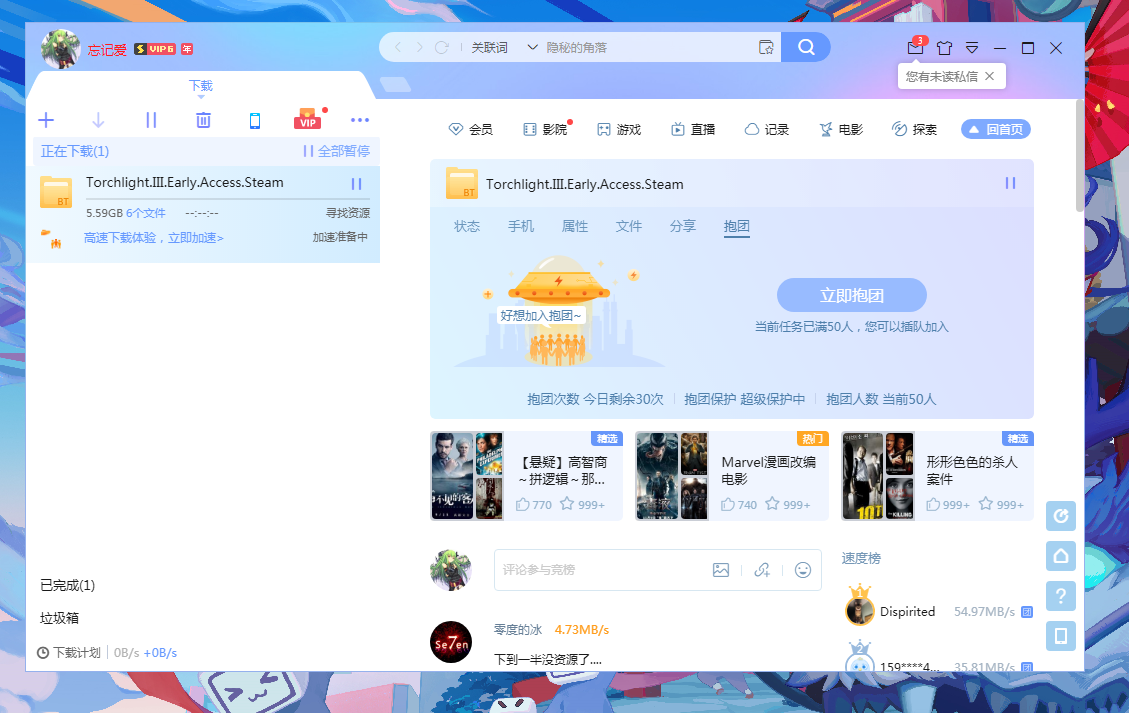
Task: Open the skin/theme shirt icon
Action: [x=943, y=47]
